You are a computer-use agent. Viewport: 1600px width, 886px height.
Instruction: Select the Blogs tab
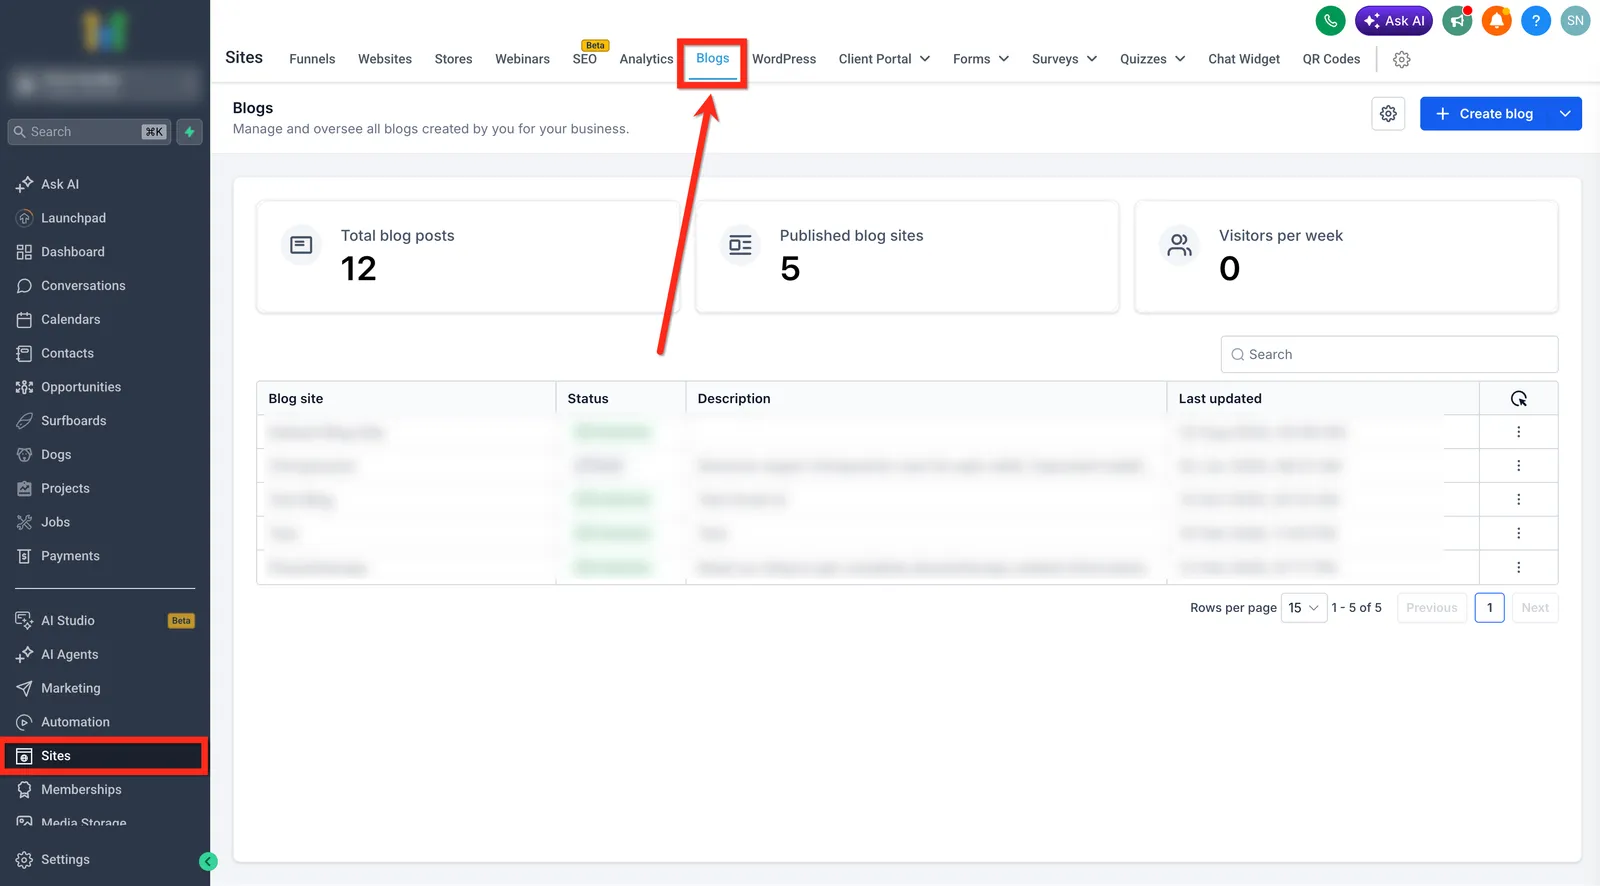point(712,58)
